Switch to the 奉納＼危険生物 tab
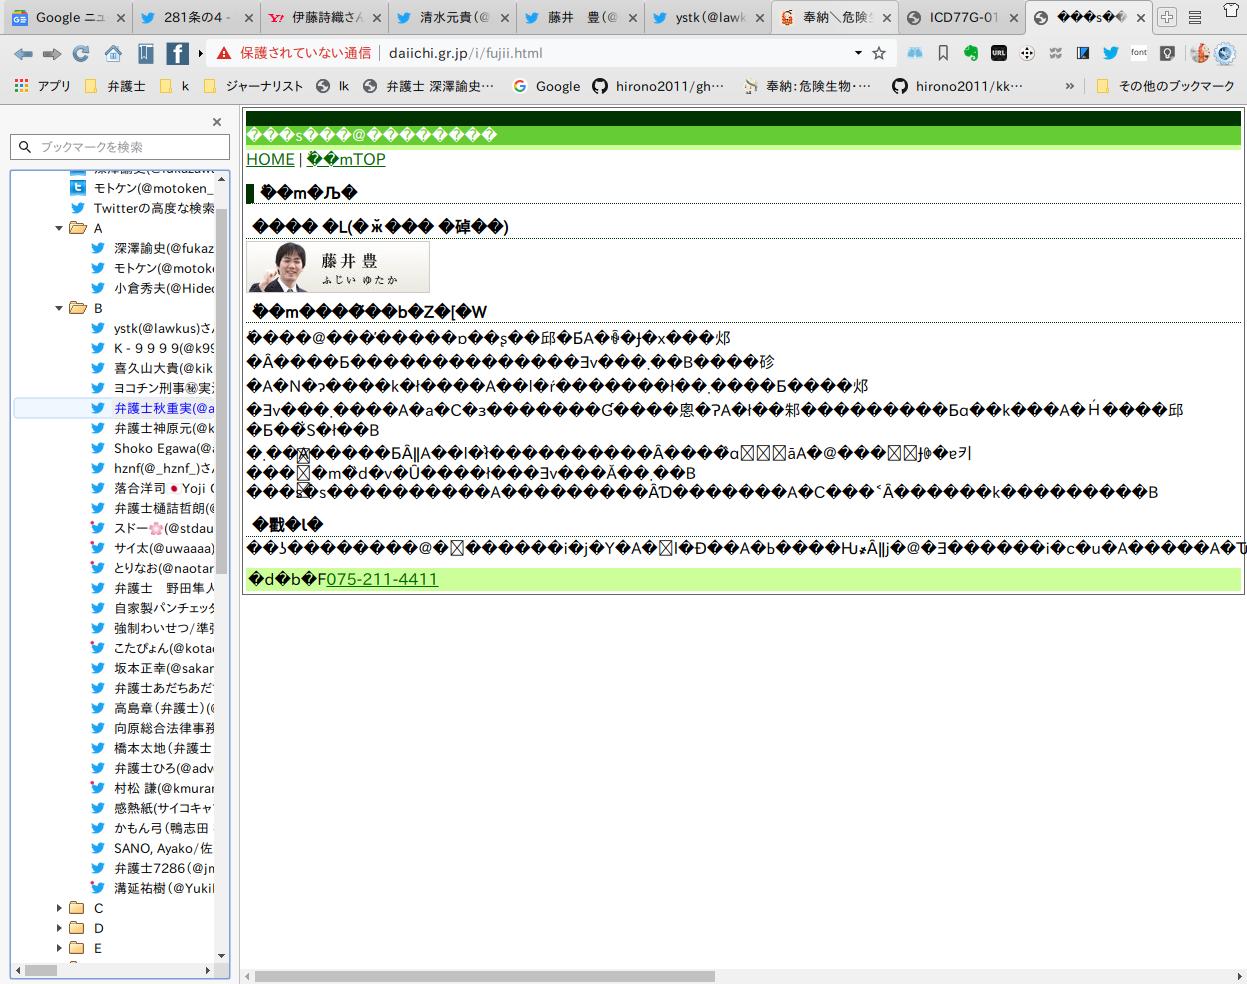The height and width of the screenshot is (984, 1247). coord(834,17)
